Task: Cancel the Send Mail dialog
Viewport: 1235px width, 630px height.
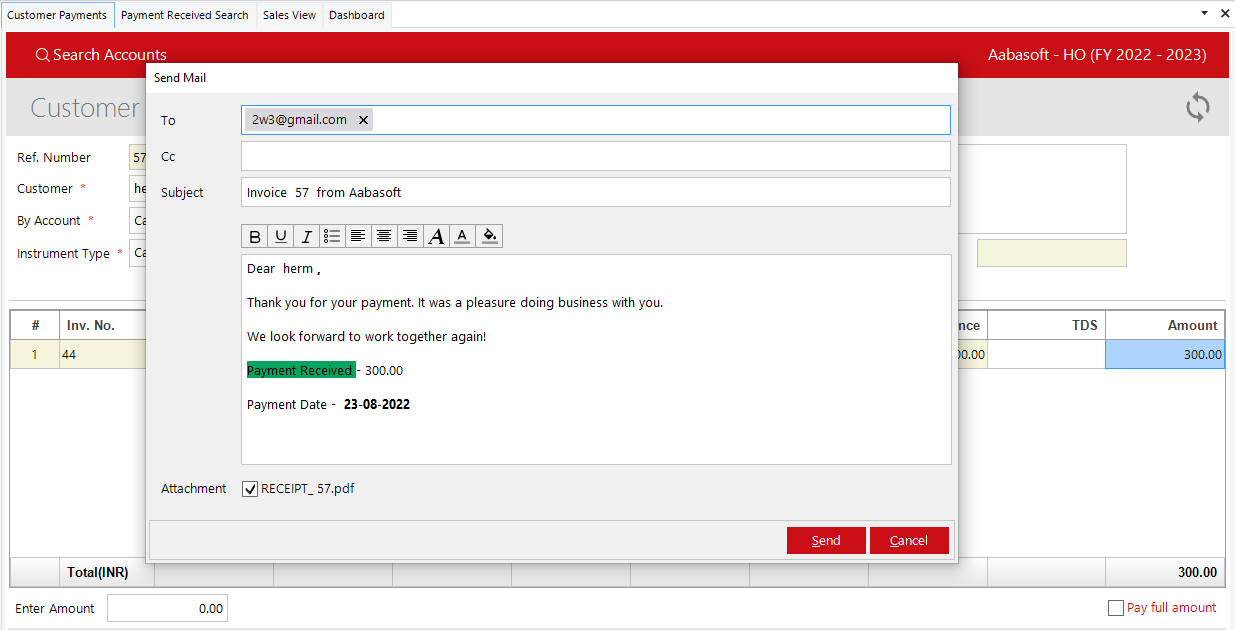Action: click(x=909, y=540)
